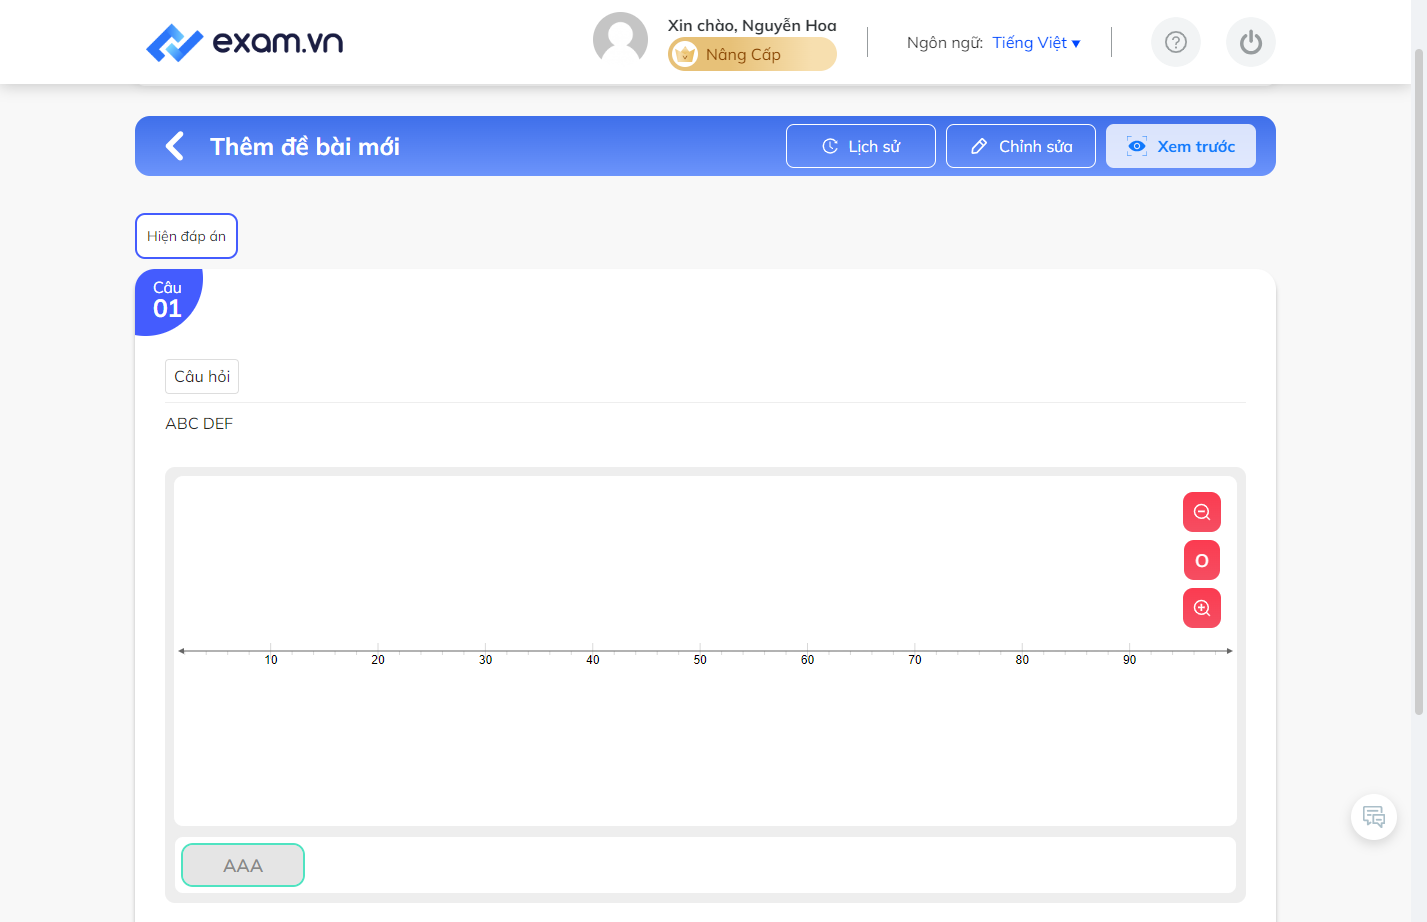
Task: Open Lịch sử history
Action: (x=861, y=146)
